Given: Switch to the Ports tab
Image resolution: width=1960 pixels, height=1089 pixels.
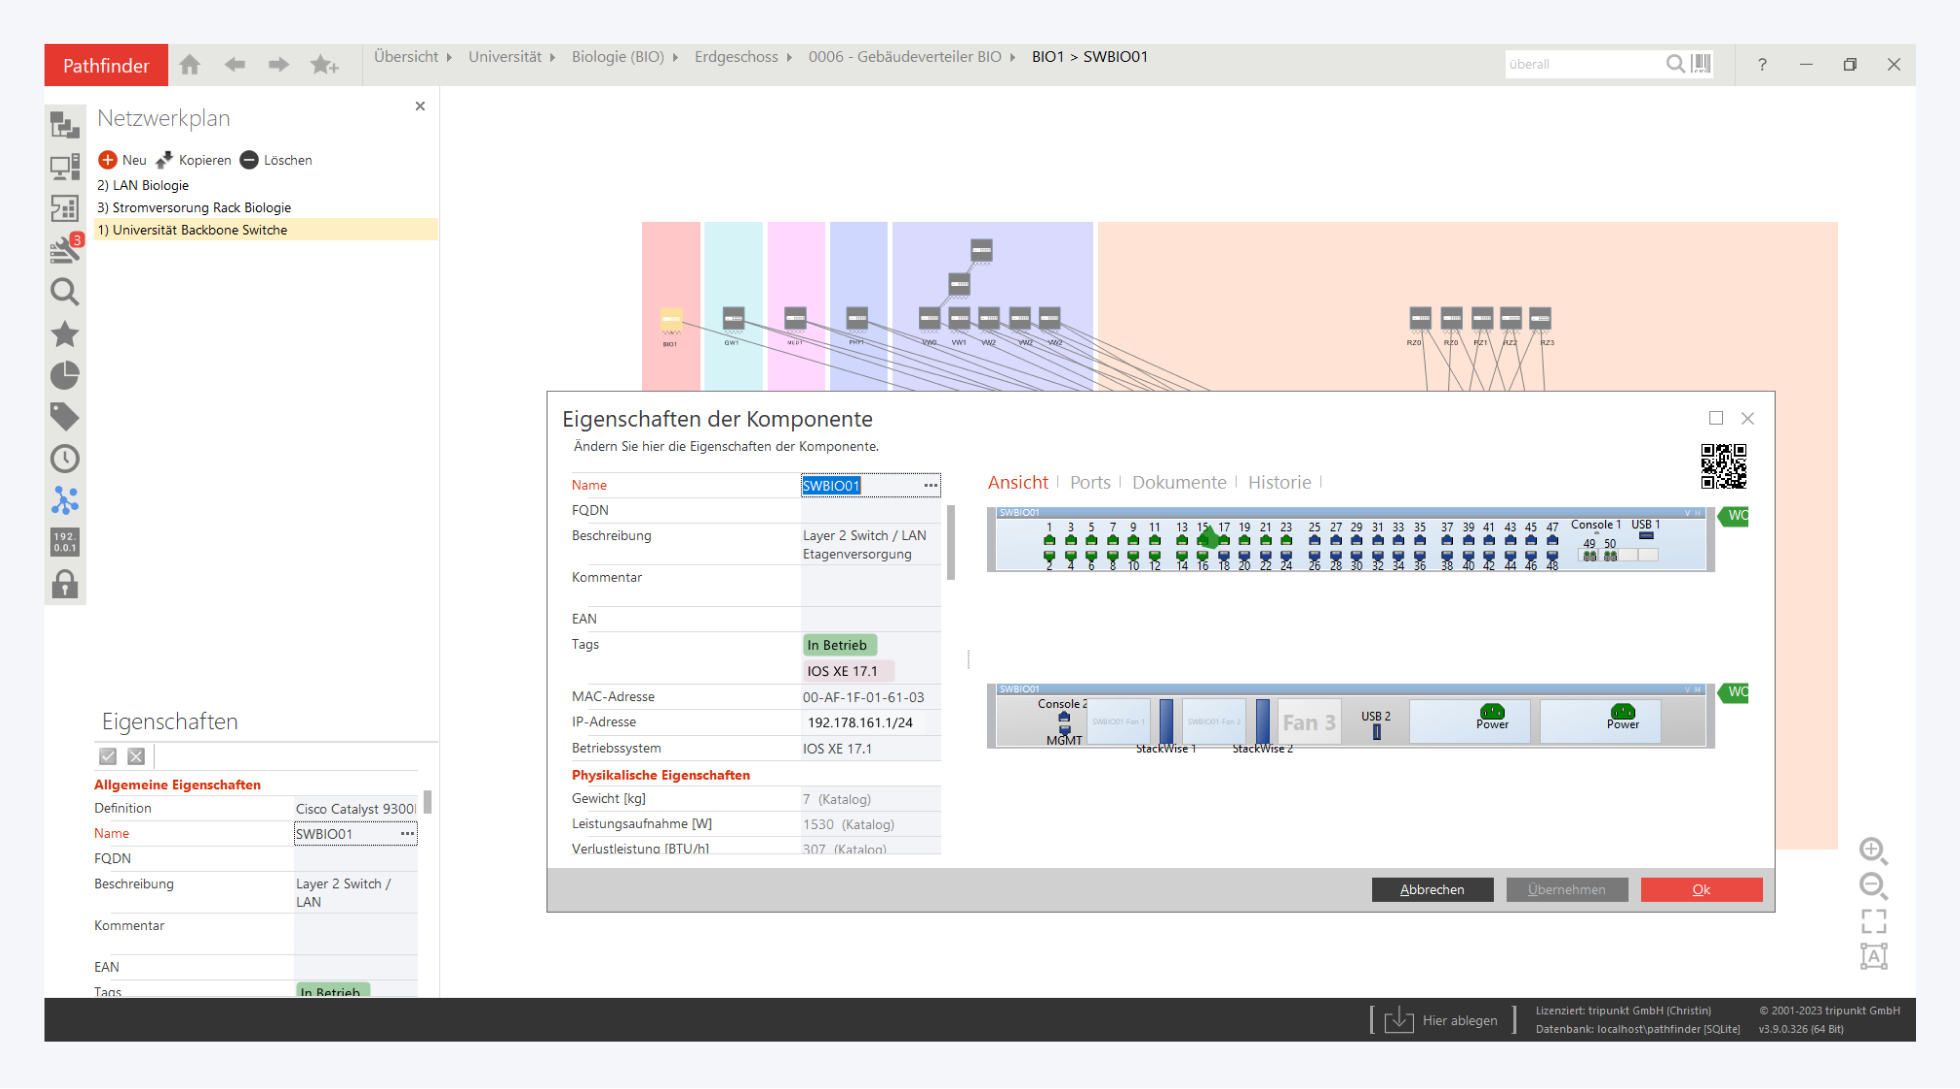Looking at the screenshot, I should coord(1090,482).
